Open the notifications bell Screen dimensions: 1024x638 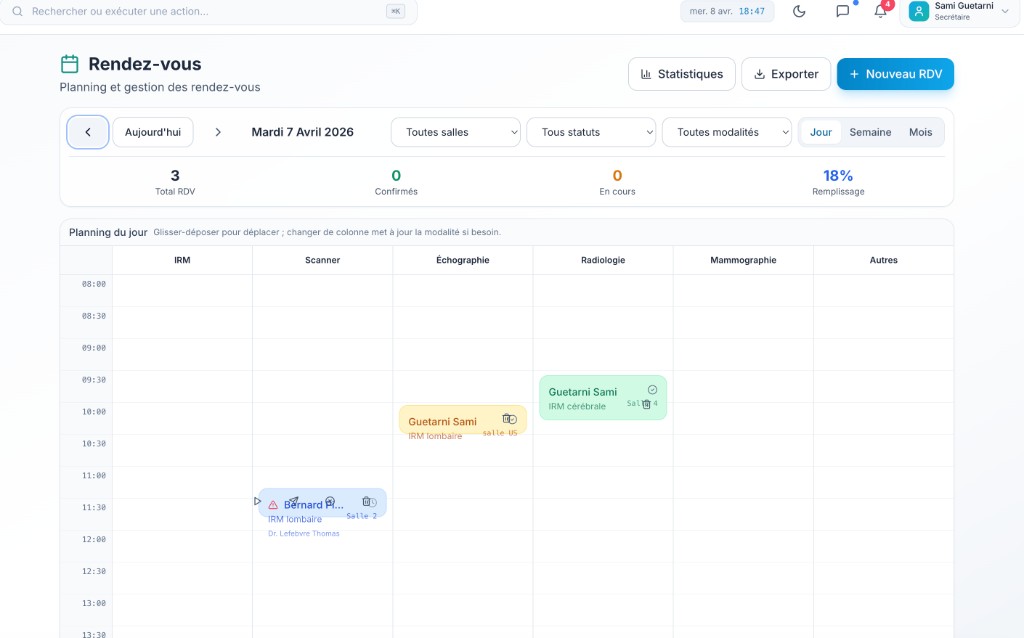pos(880,11)
